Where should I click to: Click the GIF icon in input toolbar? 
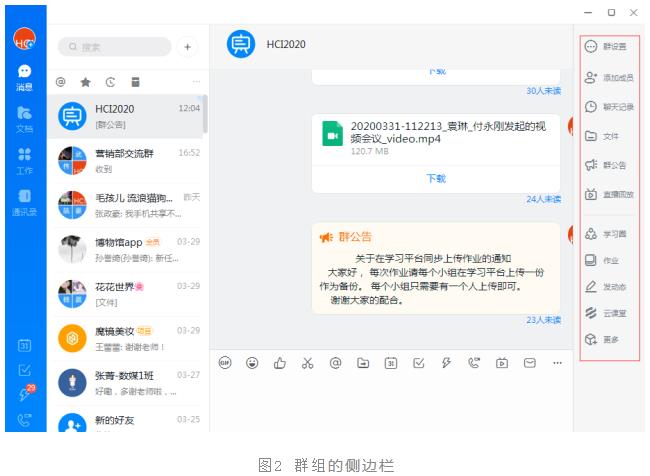pos(224,363)
